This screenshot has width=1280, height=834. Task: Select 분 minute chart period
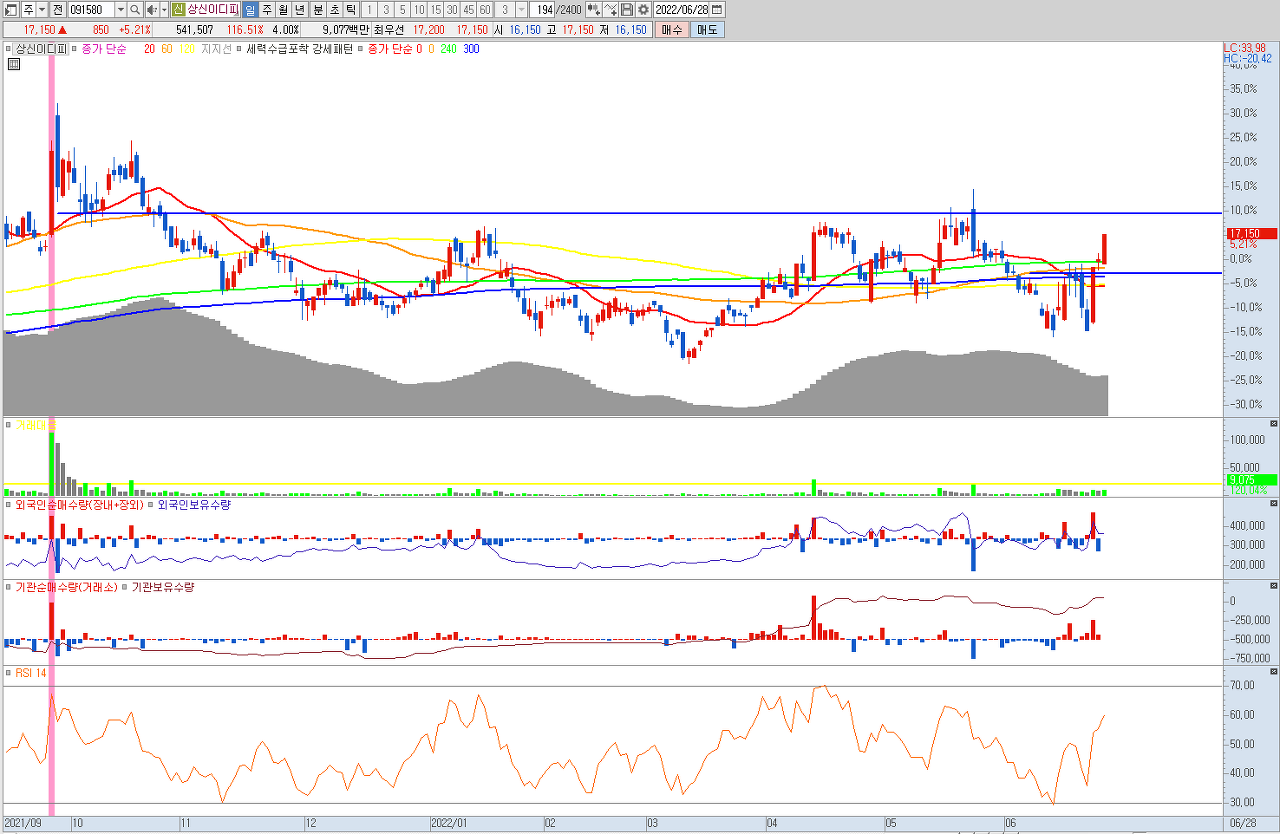[318, 10]
